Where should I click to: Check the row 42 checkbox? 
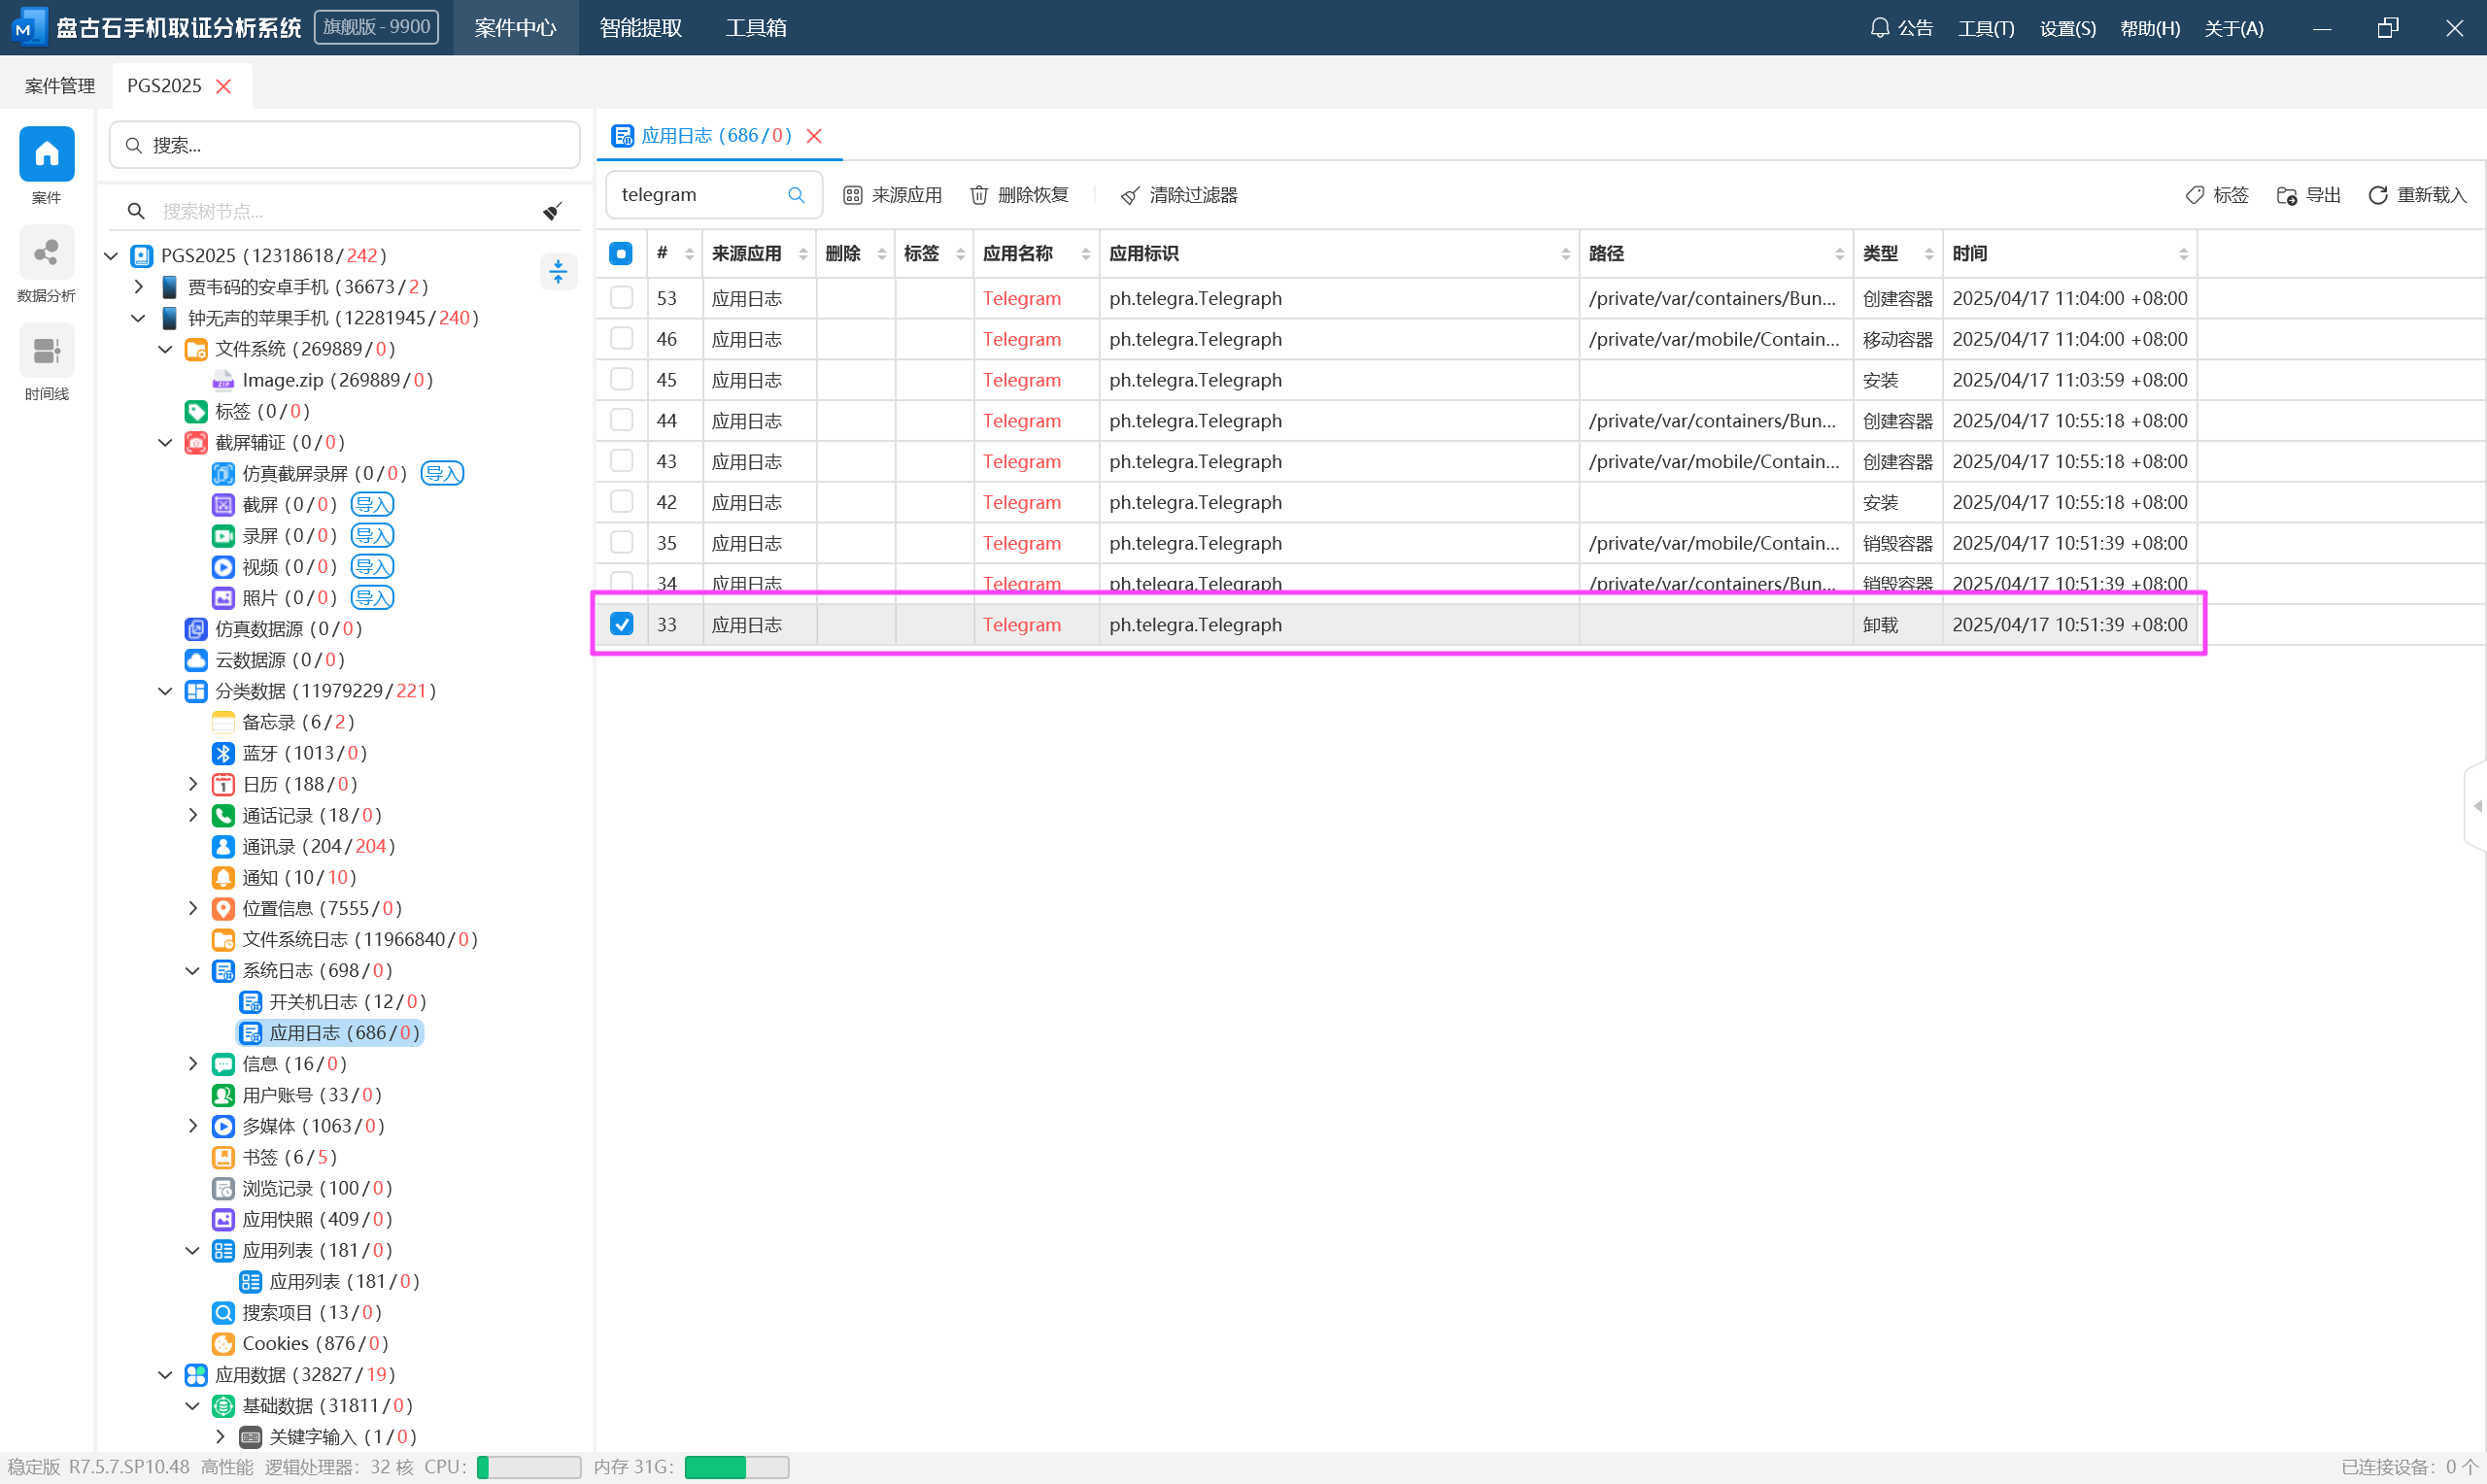(621, 502)
